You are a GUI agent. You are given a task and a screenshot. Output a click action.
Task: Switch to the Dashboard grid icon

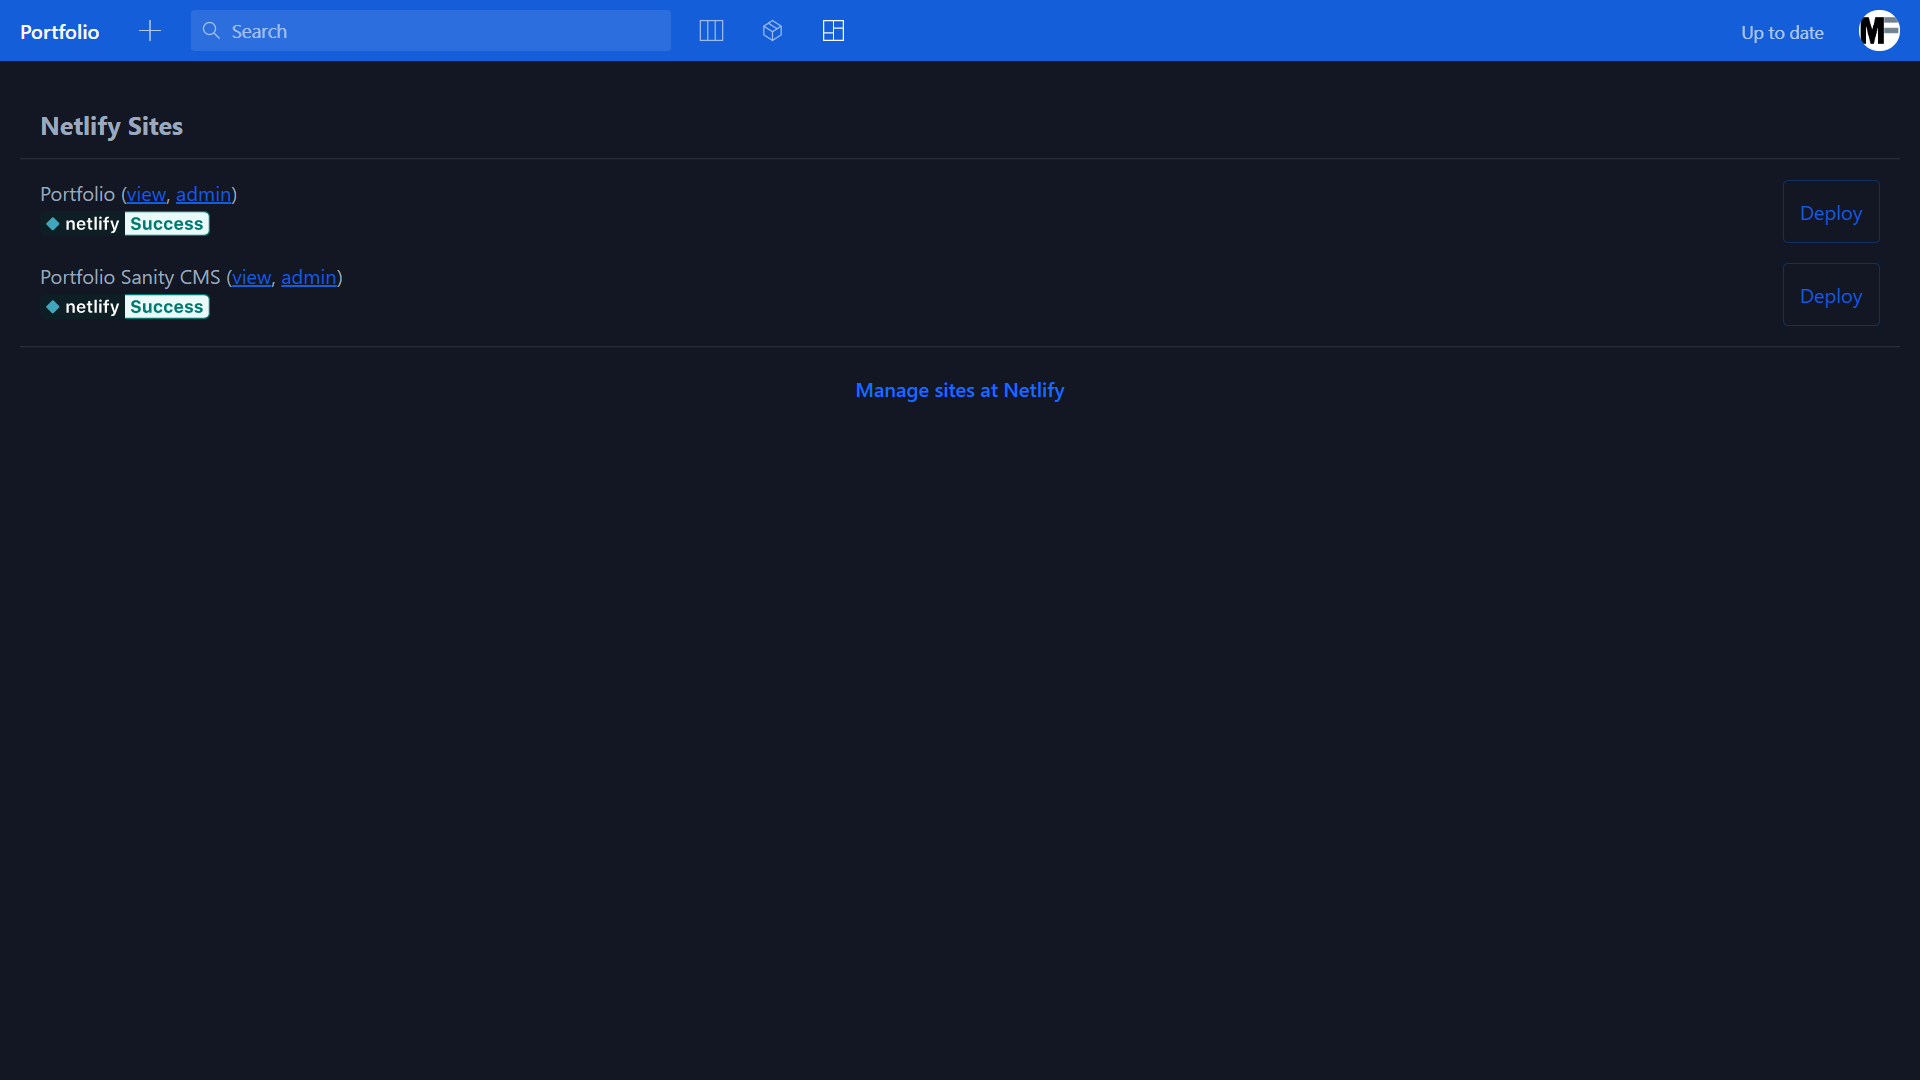point(833,31)
